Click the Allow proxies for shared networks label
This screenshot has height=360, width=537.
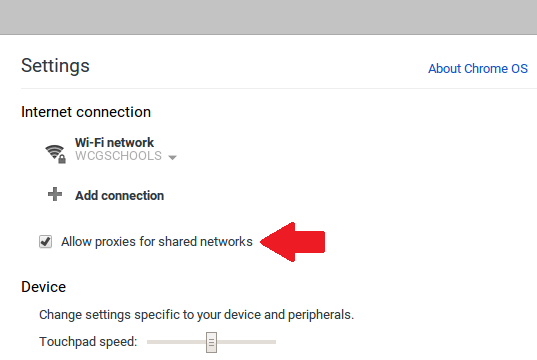point(157,242)
